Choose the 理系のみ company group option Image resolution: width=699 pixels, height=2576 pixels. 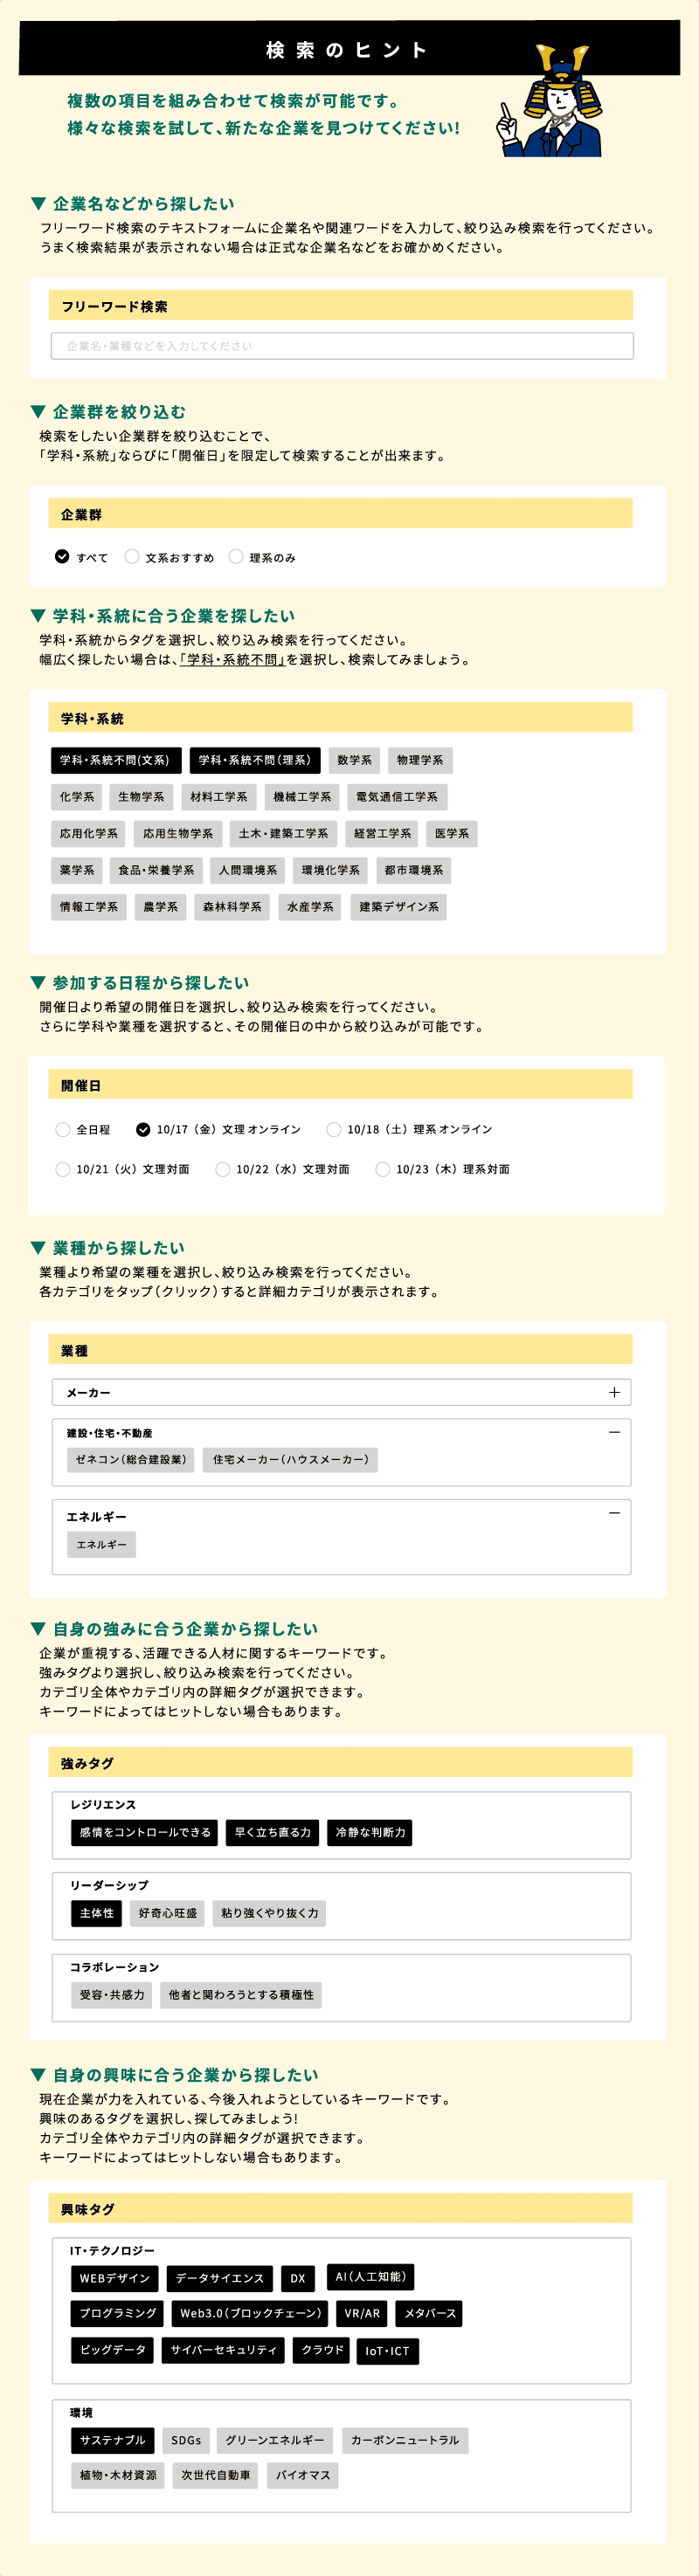(x=236, y=557)
